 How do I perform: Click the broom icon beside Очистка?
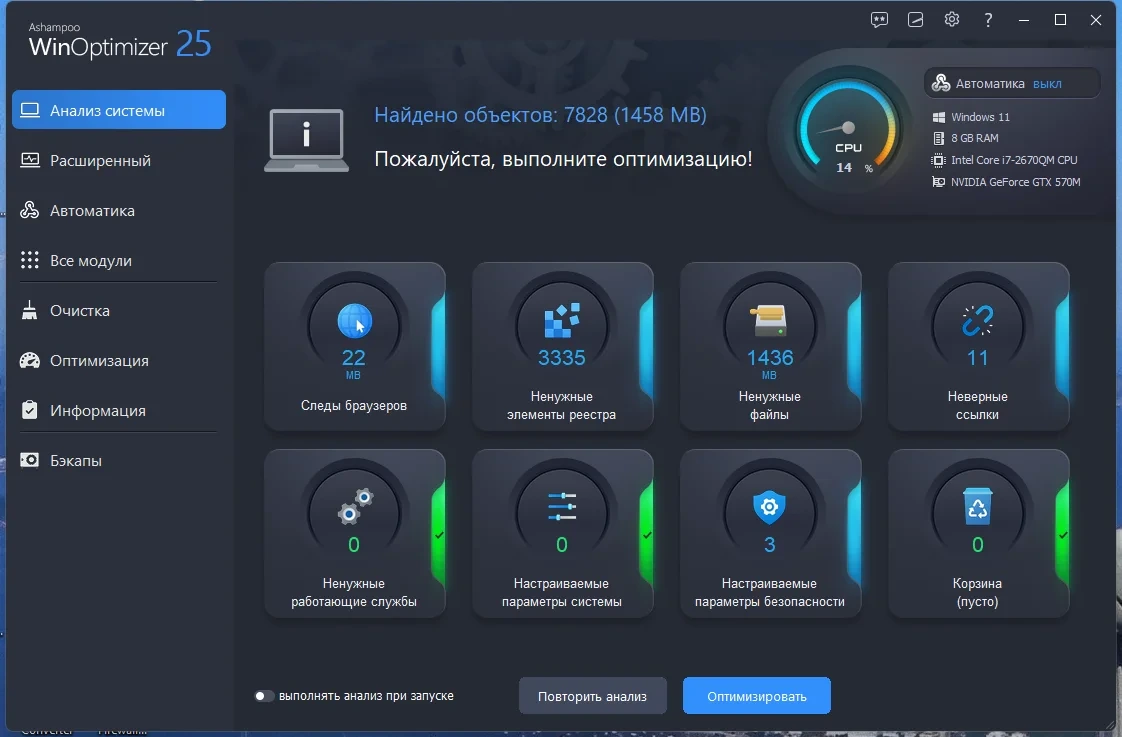click(29, 311)
